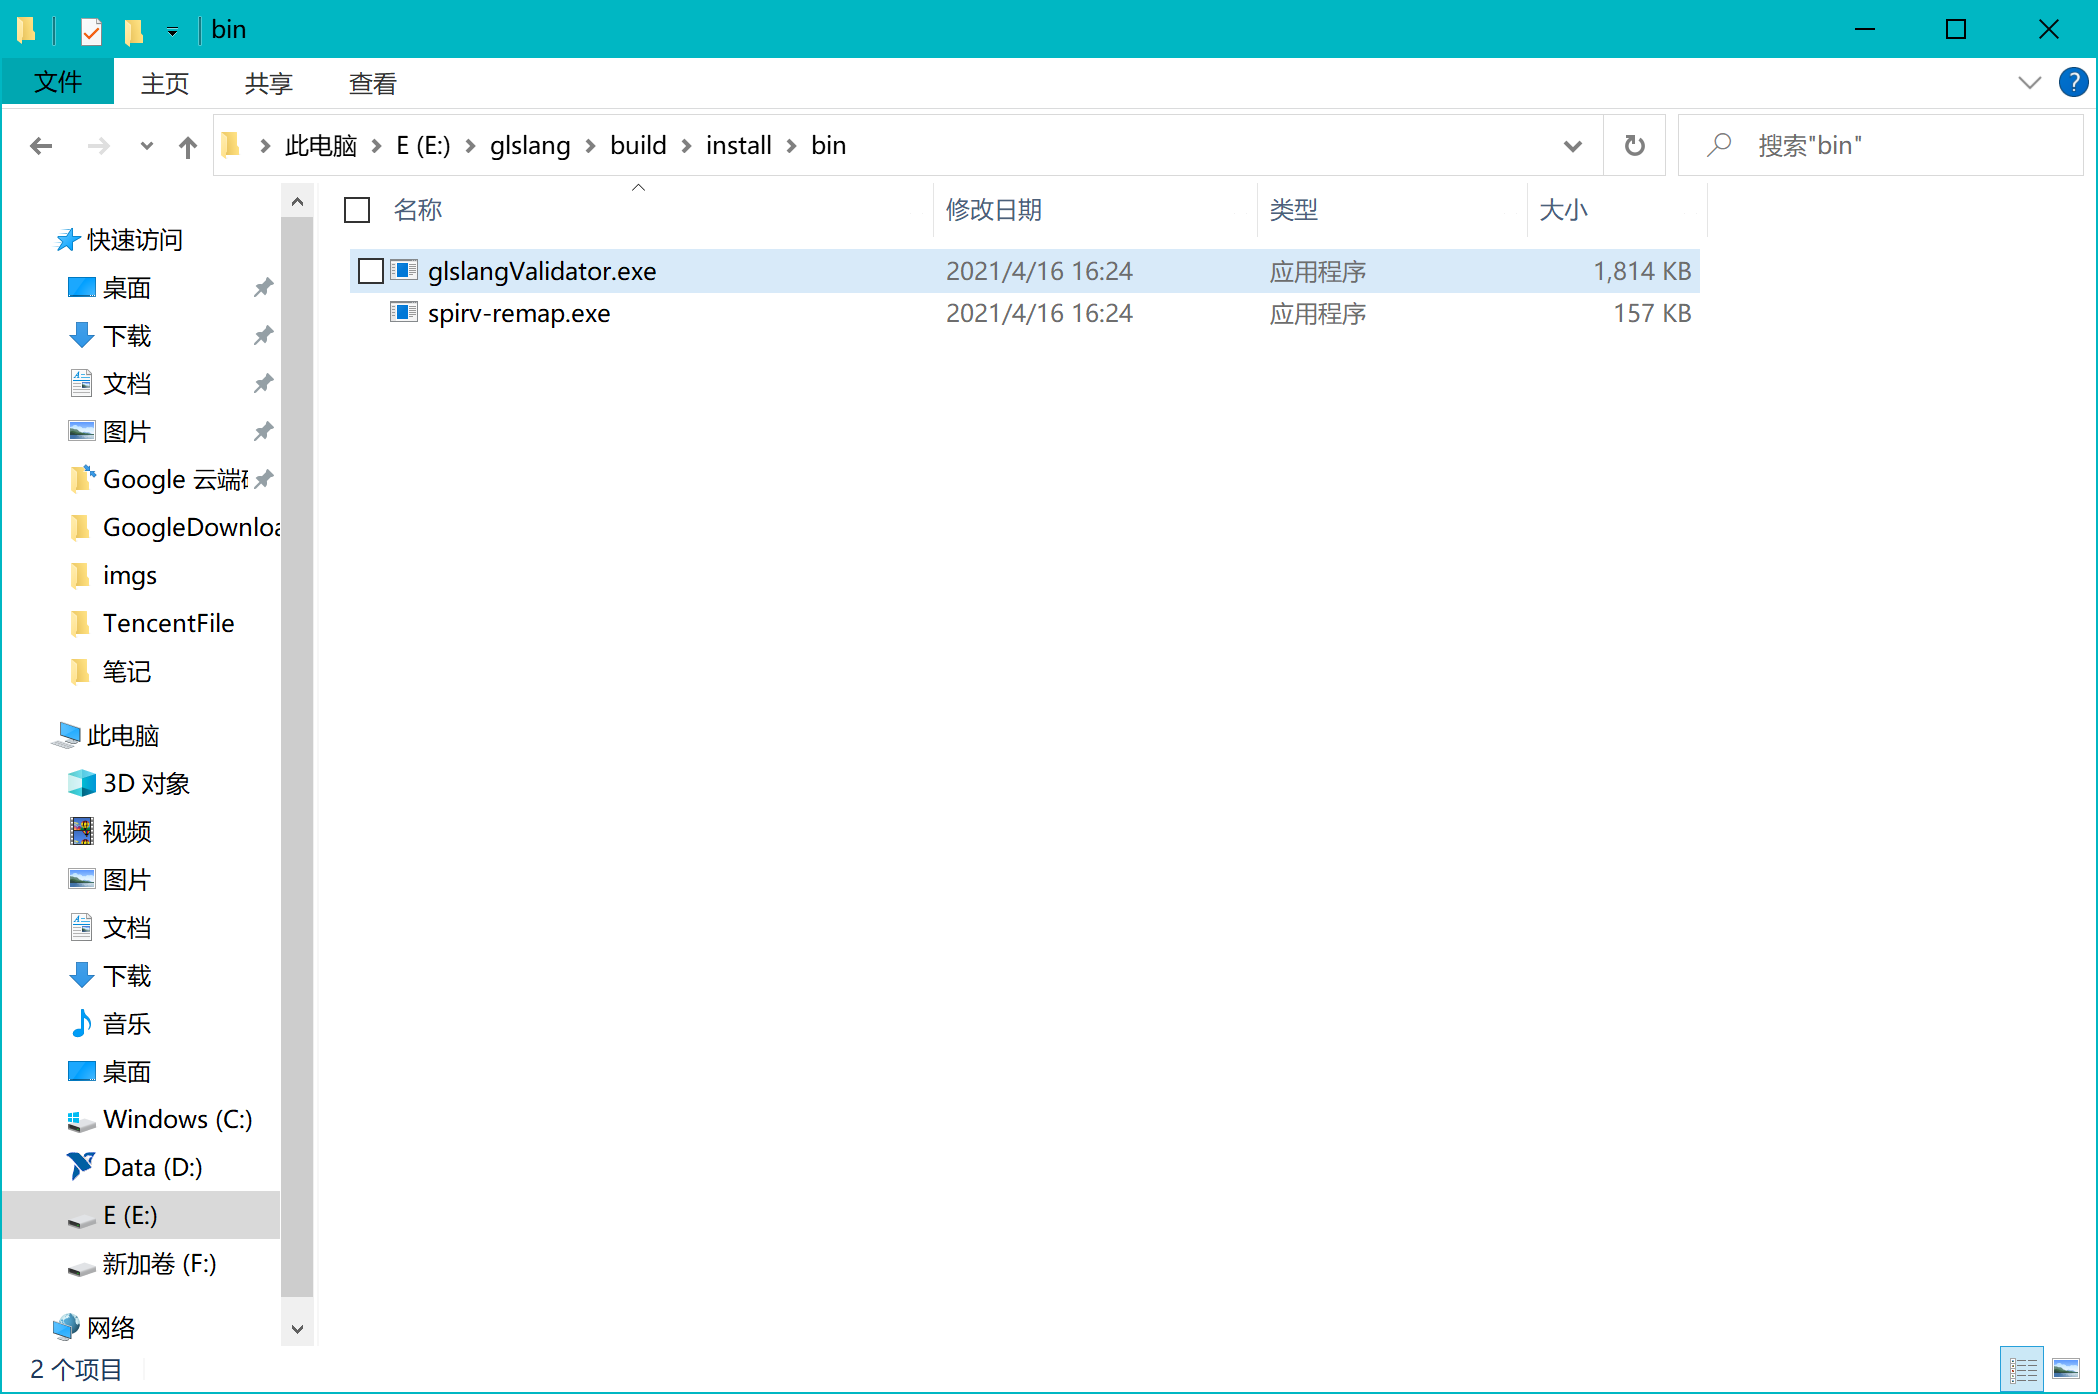The image size is (2098, 1394).
Task: Tick the checkbox next to spirv-remap.exe
Action: click(x=371, y=313)
